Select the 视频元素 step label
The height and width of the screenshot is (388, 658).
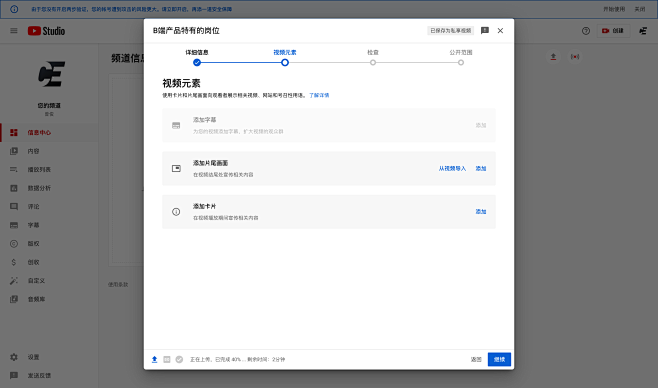point(285,52)
